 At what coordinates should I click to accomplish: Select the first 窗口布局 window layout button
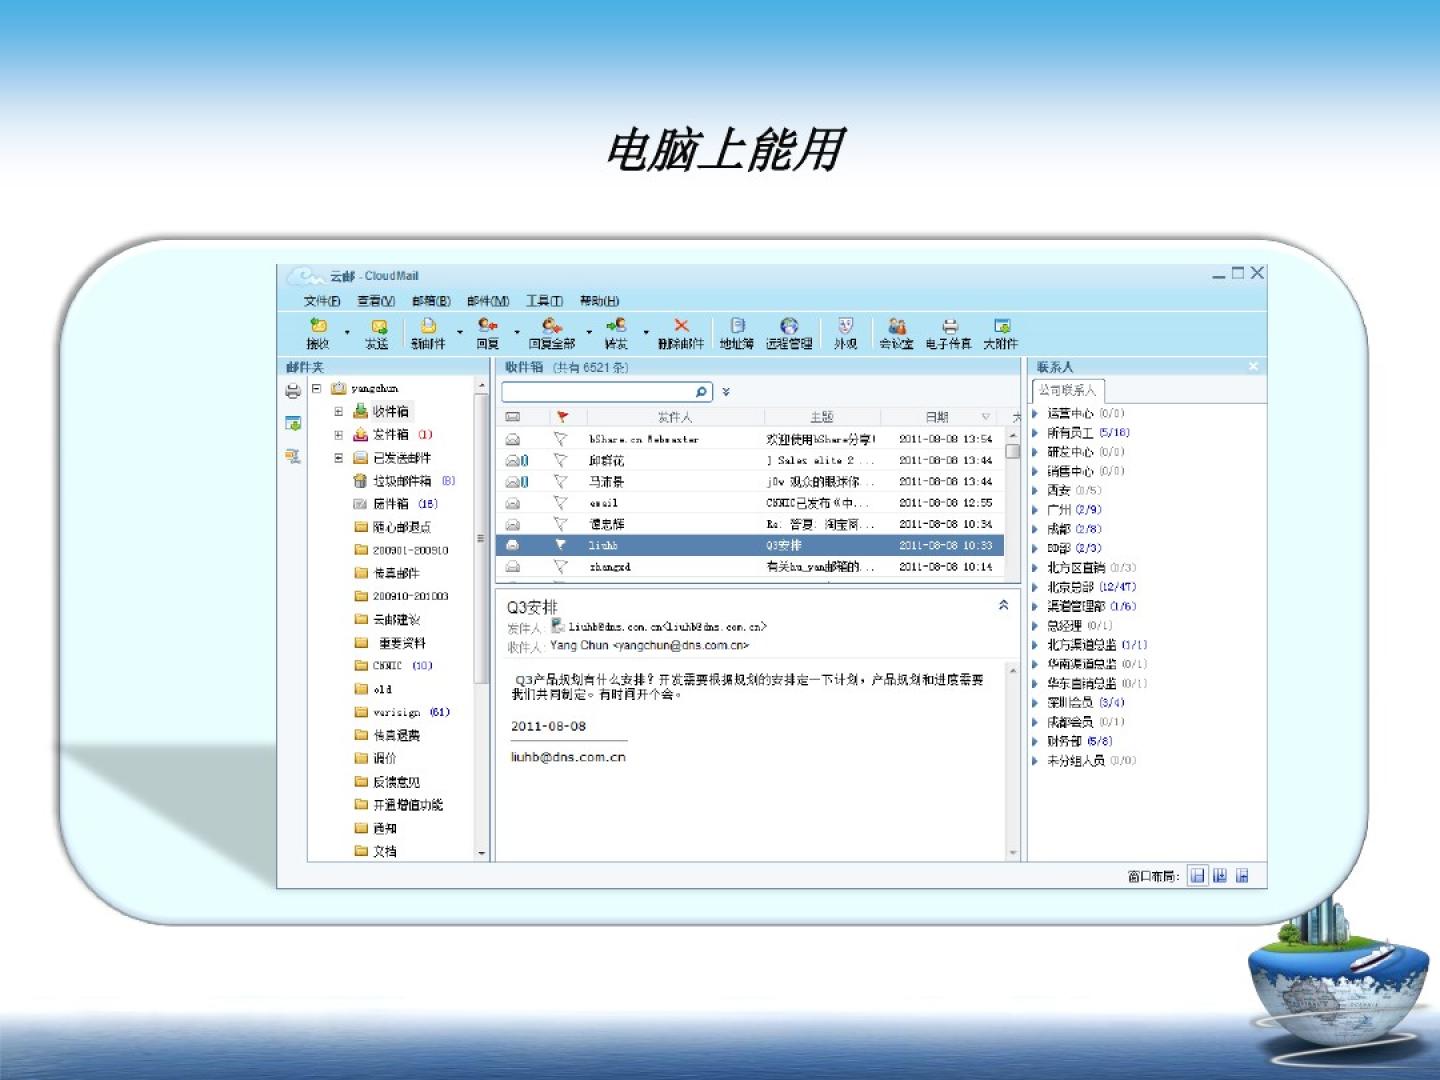pos(1197,876)
